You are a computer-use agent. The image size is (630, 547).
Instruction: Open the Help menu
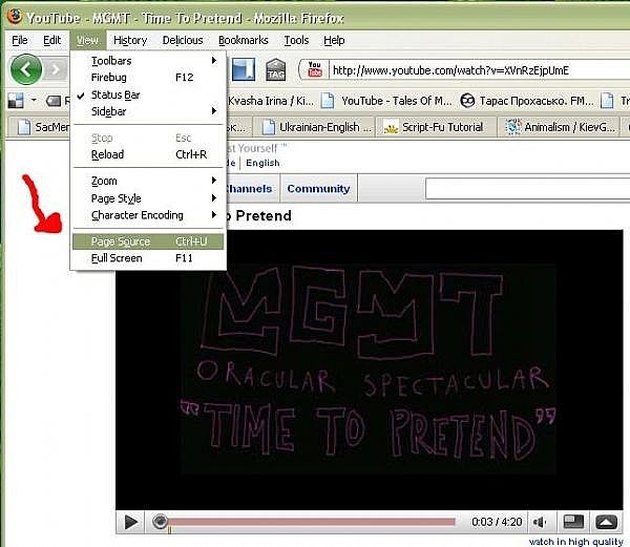click(334, 40)
